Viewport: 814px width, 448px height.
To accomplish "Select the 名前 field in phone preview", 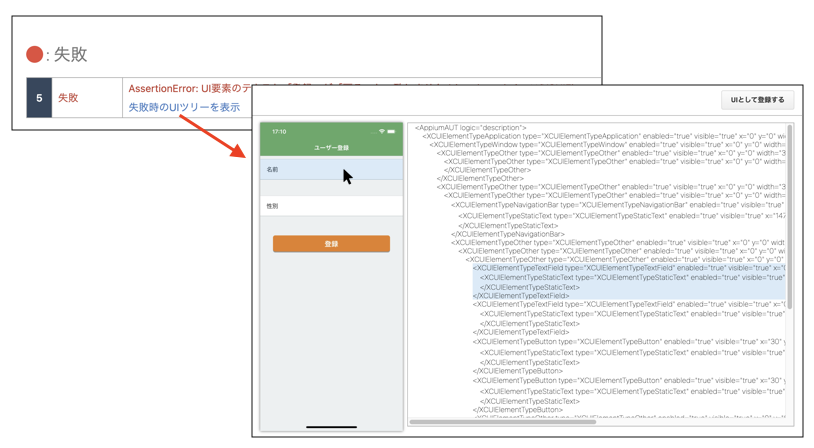I will pyautogui.click(x=331, y=169).
